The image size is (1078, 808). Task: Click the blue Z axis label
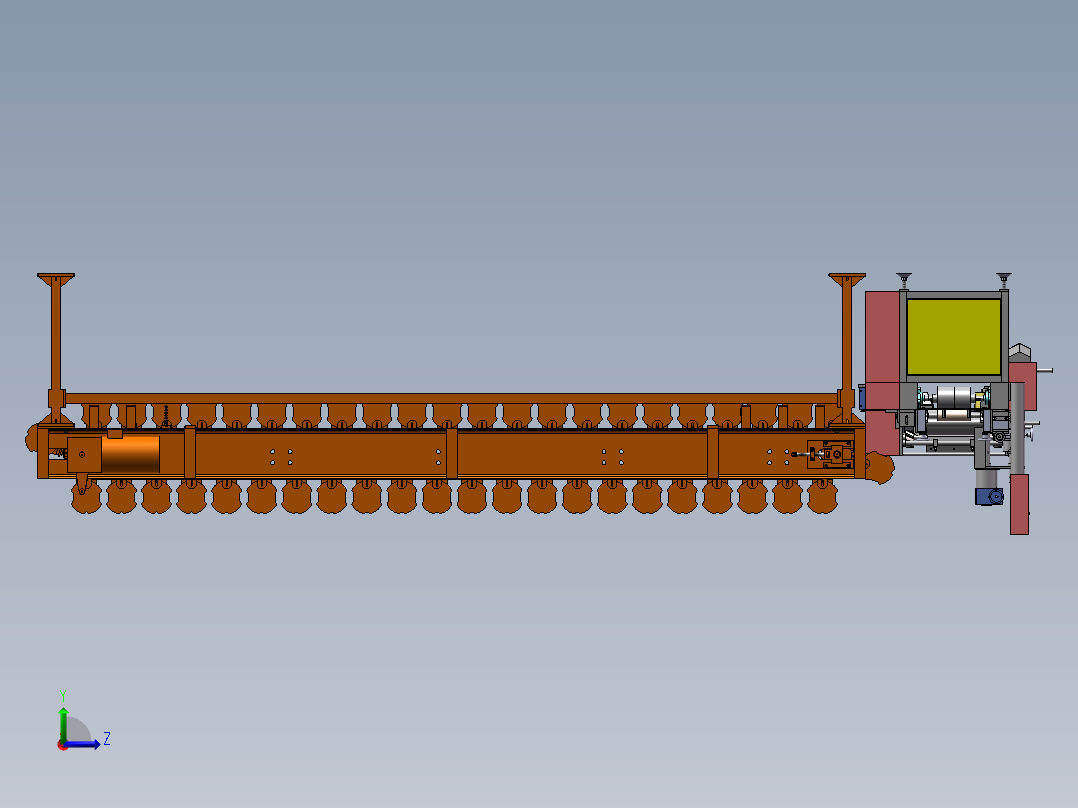[107, 739]
